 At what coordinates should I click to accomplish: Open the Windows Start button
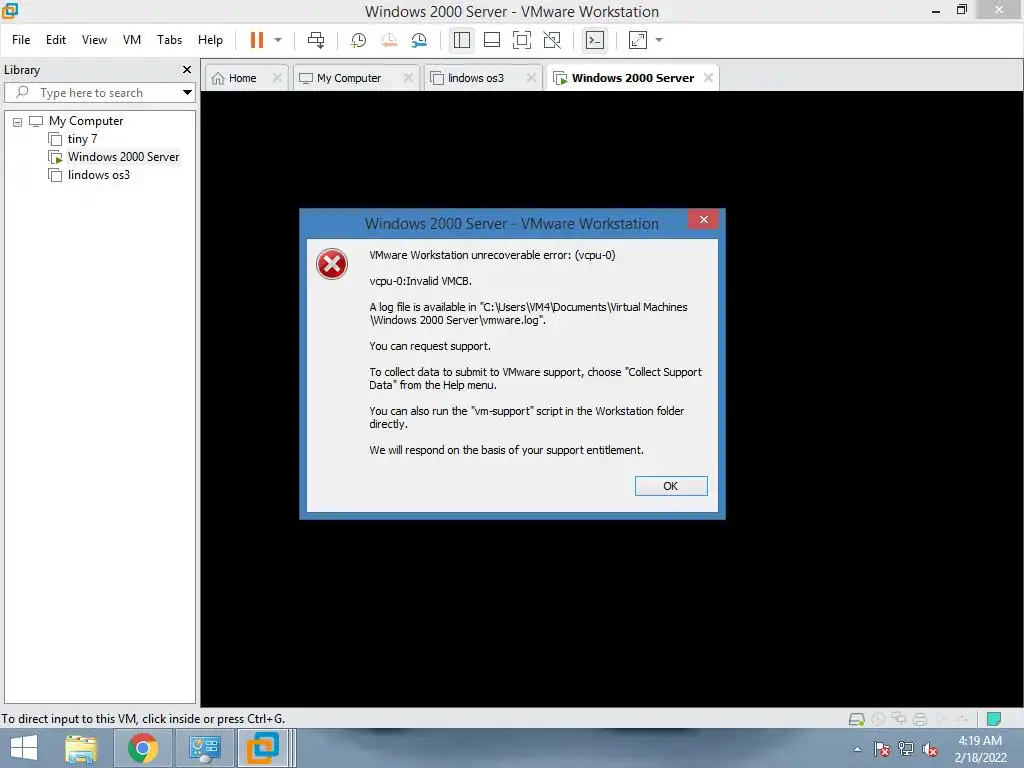click(24, 748)
